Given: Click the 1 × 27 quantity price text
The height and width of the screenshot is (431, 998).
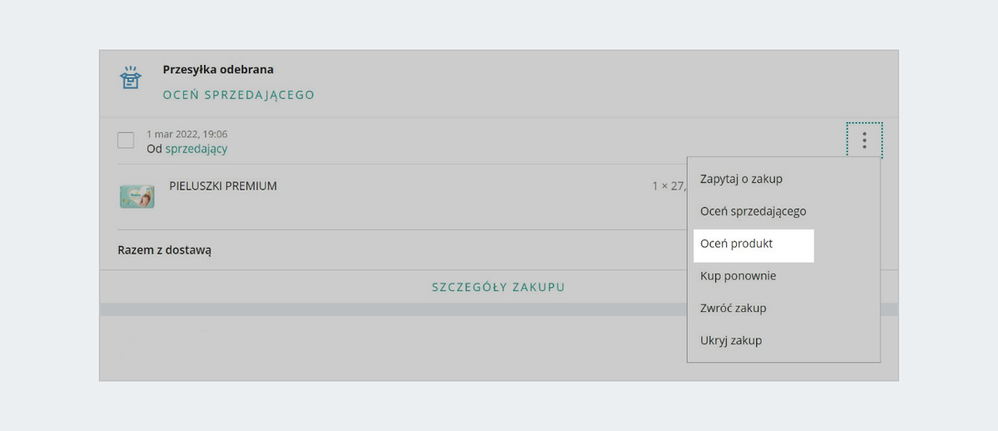Looking at the screenshot, I should point(667,186).
